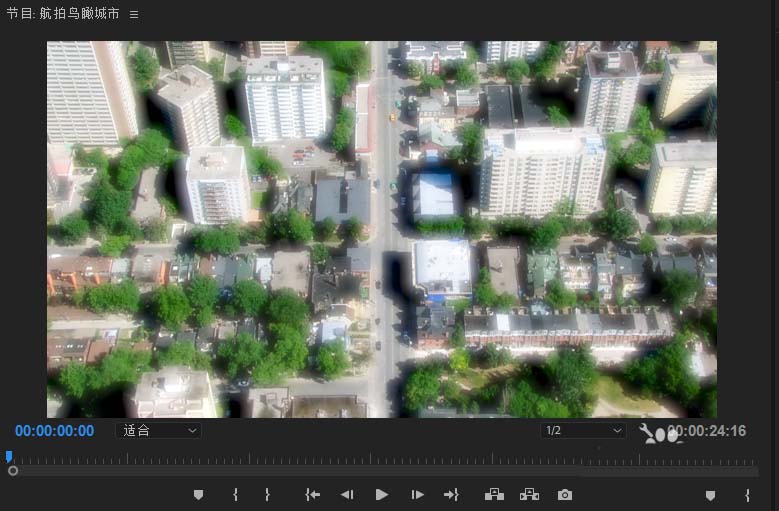Mark Out point in the transport bar
779x511 pixels.
tap(267, 495)
